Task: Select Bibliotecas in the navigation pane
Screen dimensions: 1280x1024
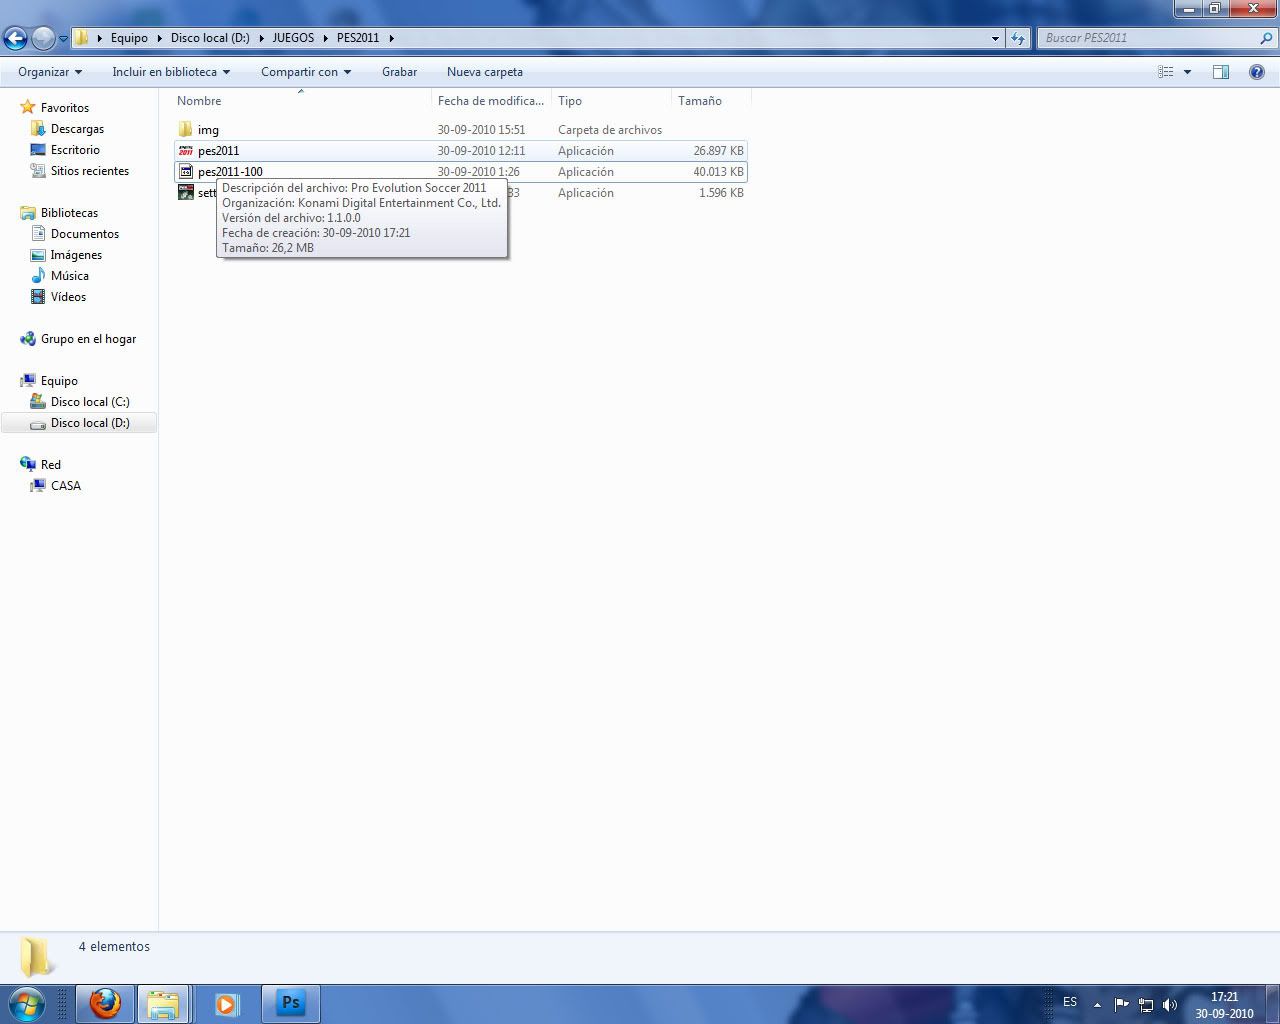Action: pos(69,213)
